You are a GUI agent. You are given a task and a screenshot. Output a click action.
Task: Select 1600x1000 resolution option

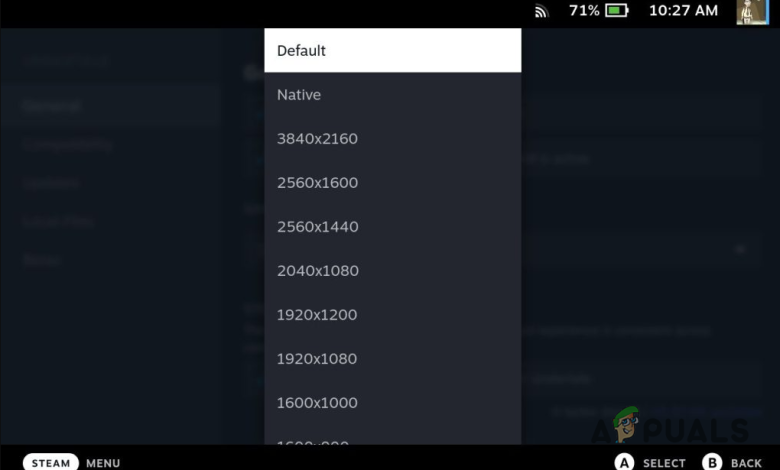pyautogui.click(x=392, y=402)
